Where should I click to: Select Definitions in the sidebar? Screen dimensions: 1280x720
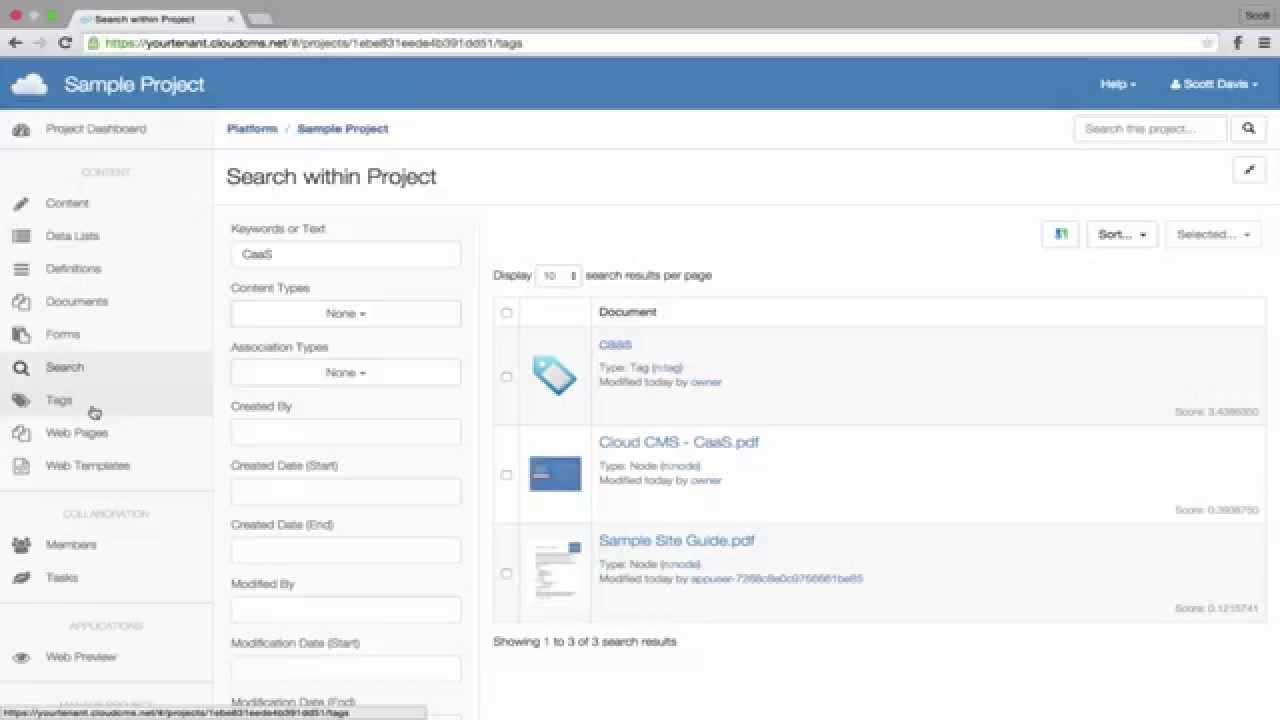point(73,269)
